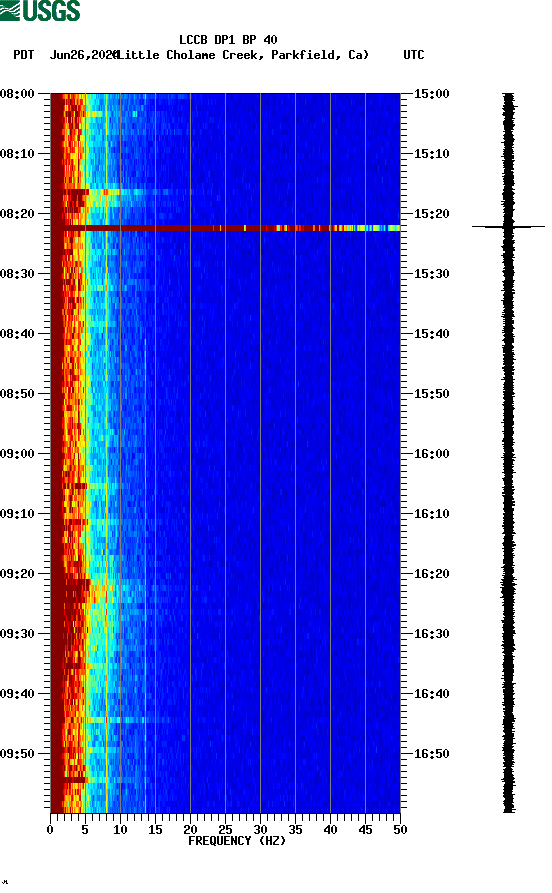Click the 16:20 UTC time label
The width and height of the screenshot is (552, 893).
431,574
